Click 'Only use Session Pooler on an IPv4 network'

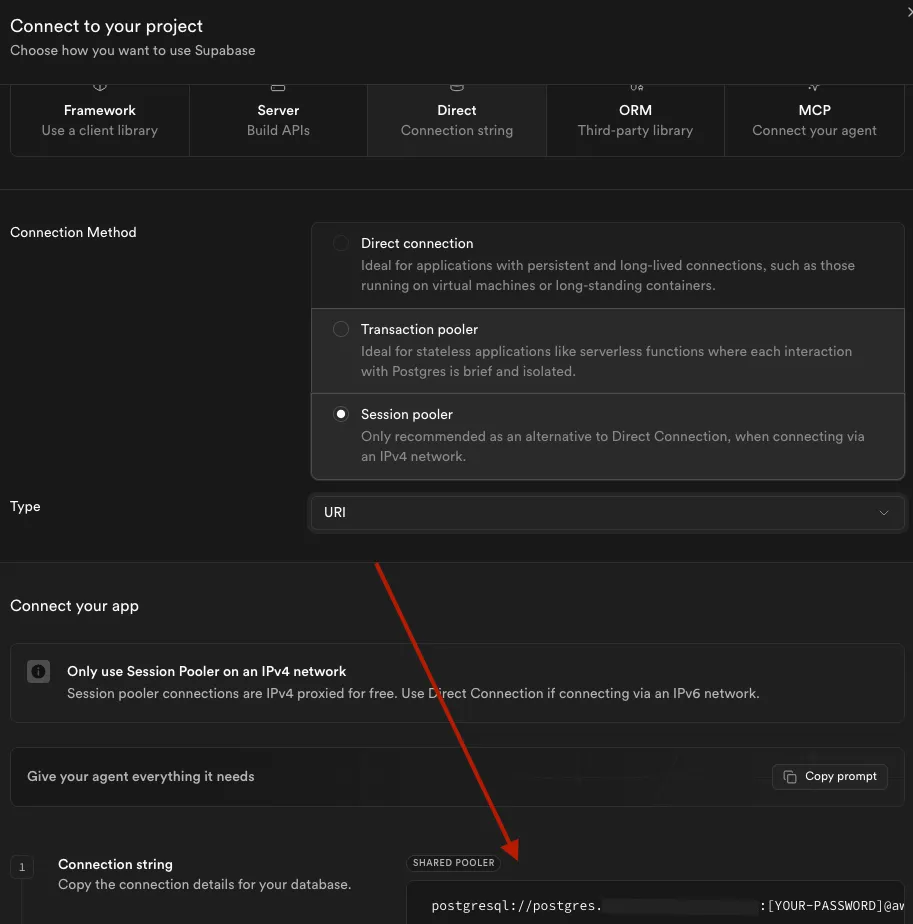click(x=206, y=671)
